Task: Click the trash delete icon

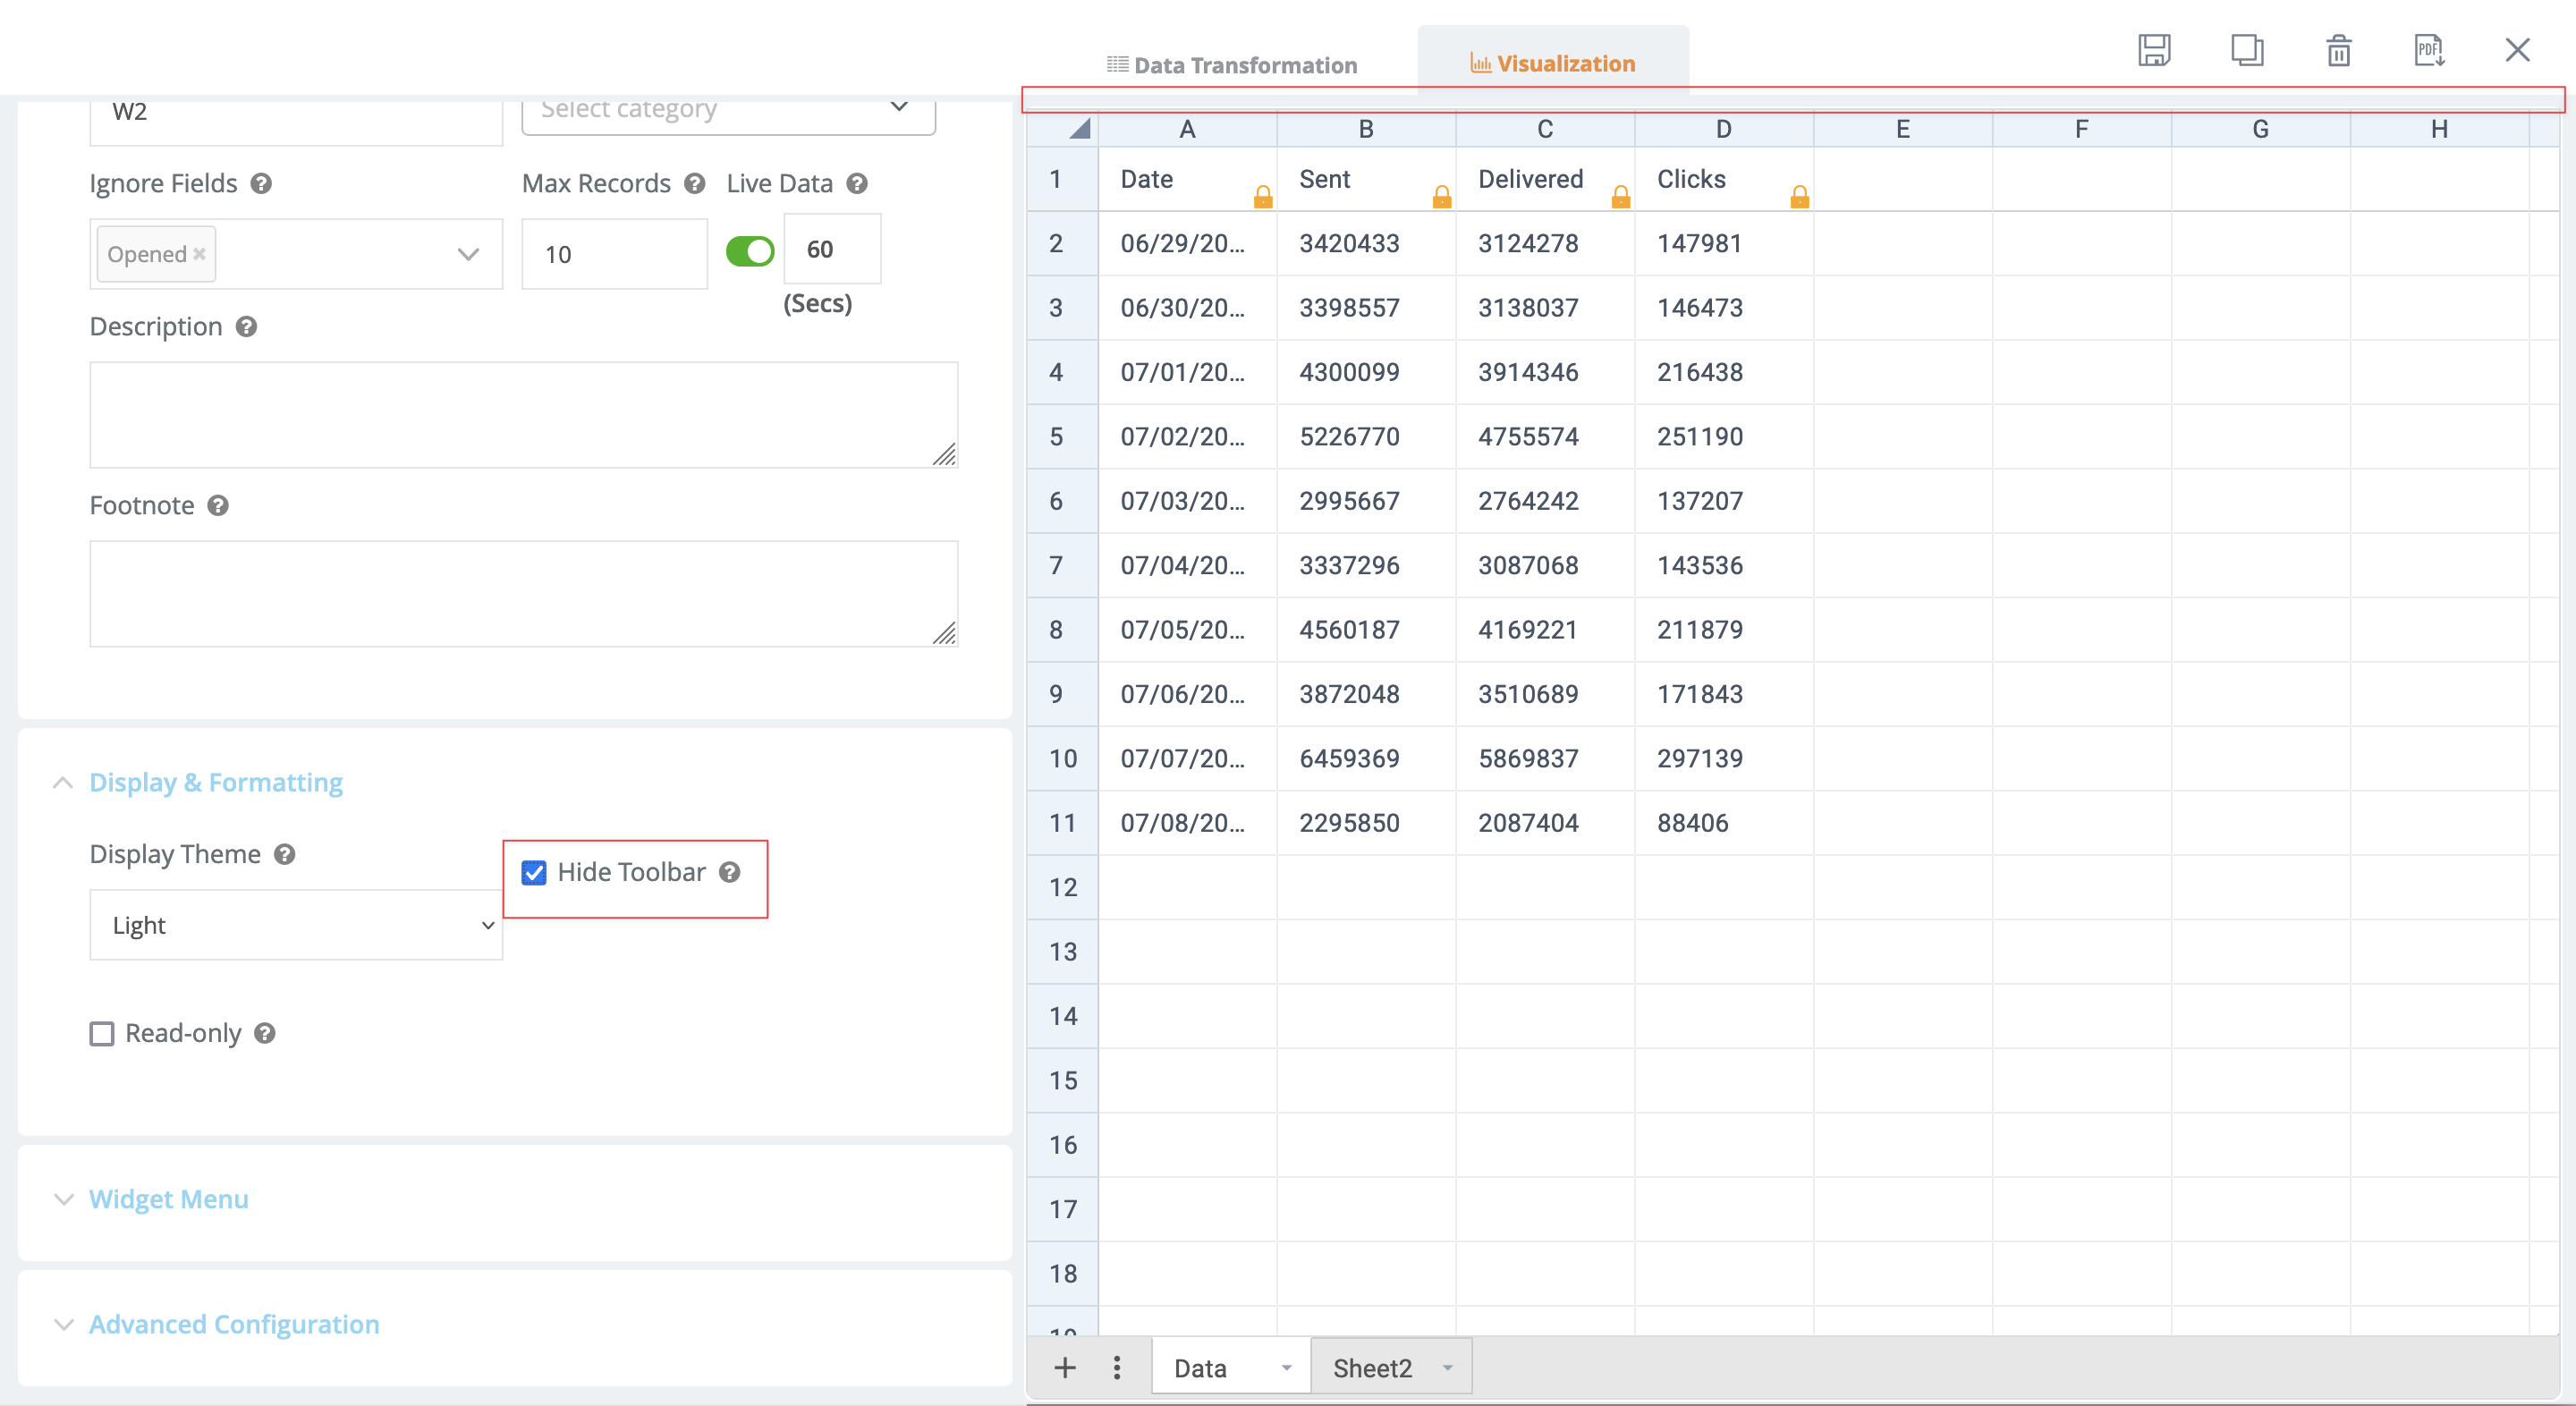Action: point(2338,50)
